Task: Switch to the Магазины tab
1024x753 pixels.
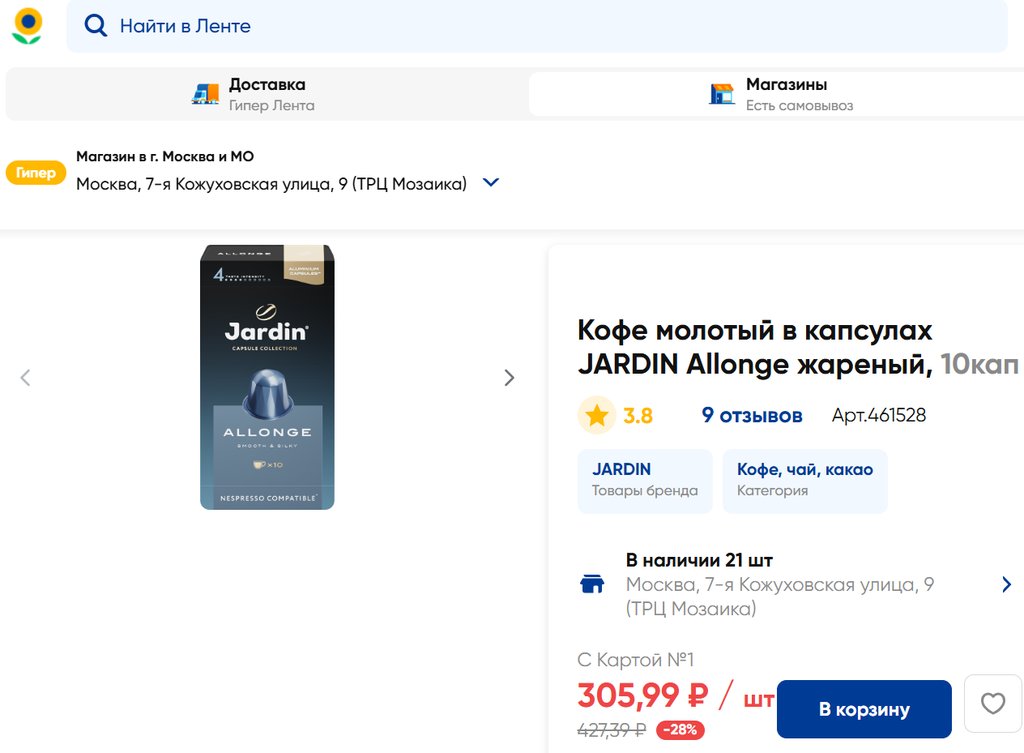Action: pos(785,94)
